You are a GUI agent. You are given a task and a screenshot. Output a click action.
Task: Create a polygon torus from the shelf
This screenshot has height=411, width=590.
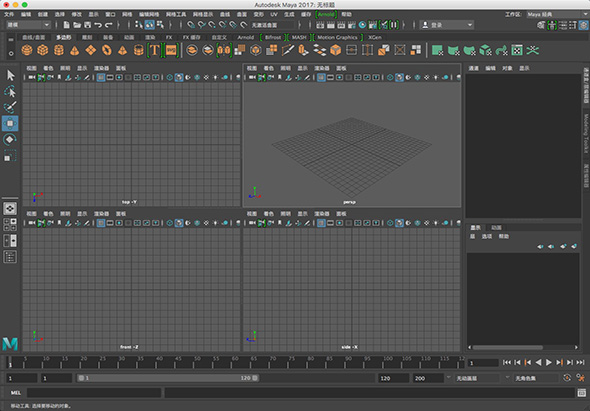coord(107,50)
